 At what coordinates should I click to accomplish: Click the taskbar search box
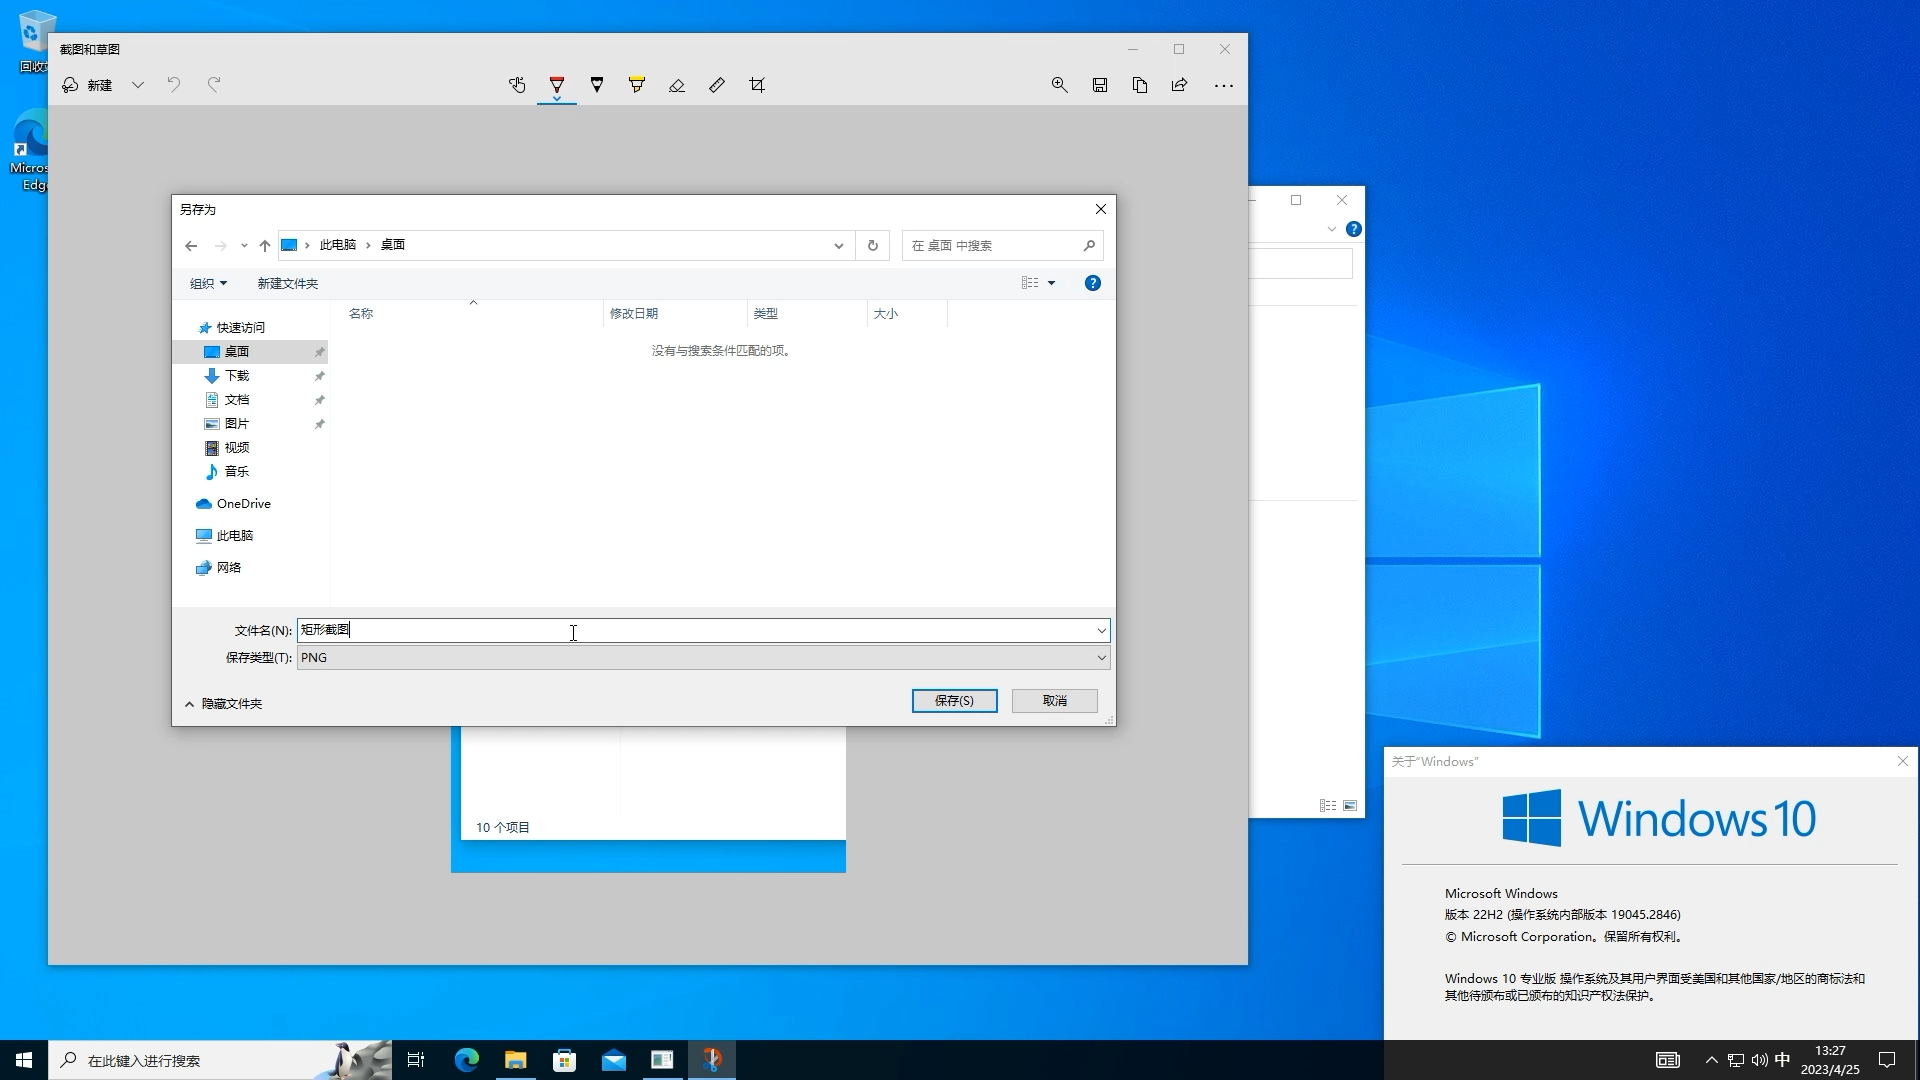220,1060
